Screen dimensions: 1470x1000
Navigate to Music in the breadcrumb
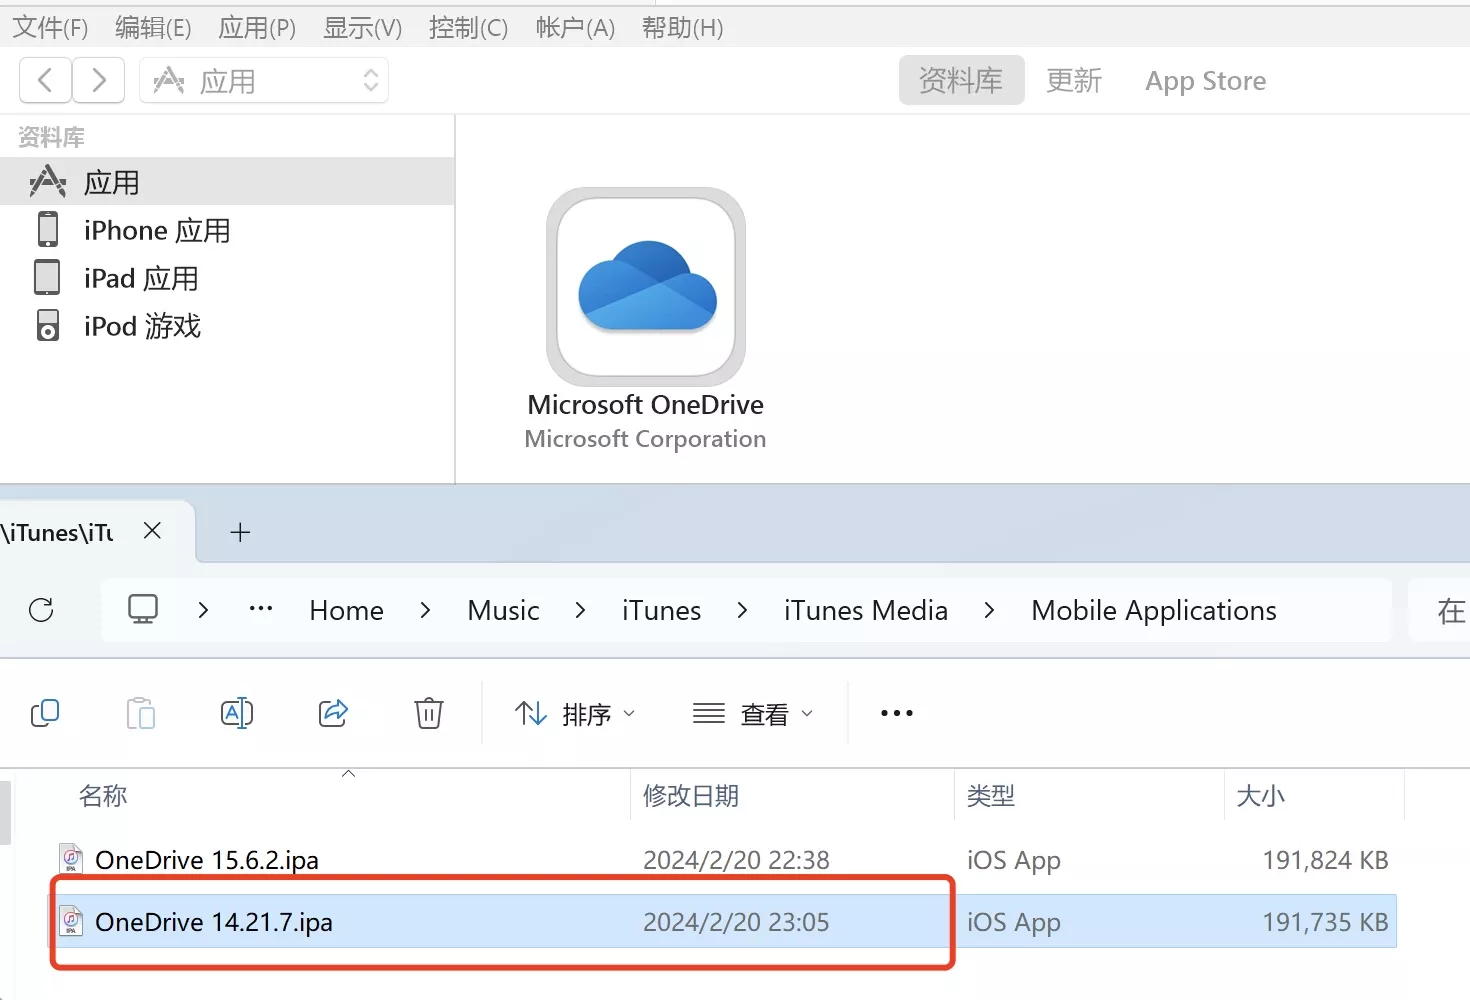click(503, 610)
